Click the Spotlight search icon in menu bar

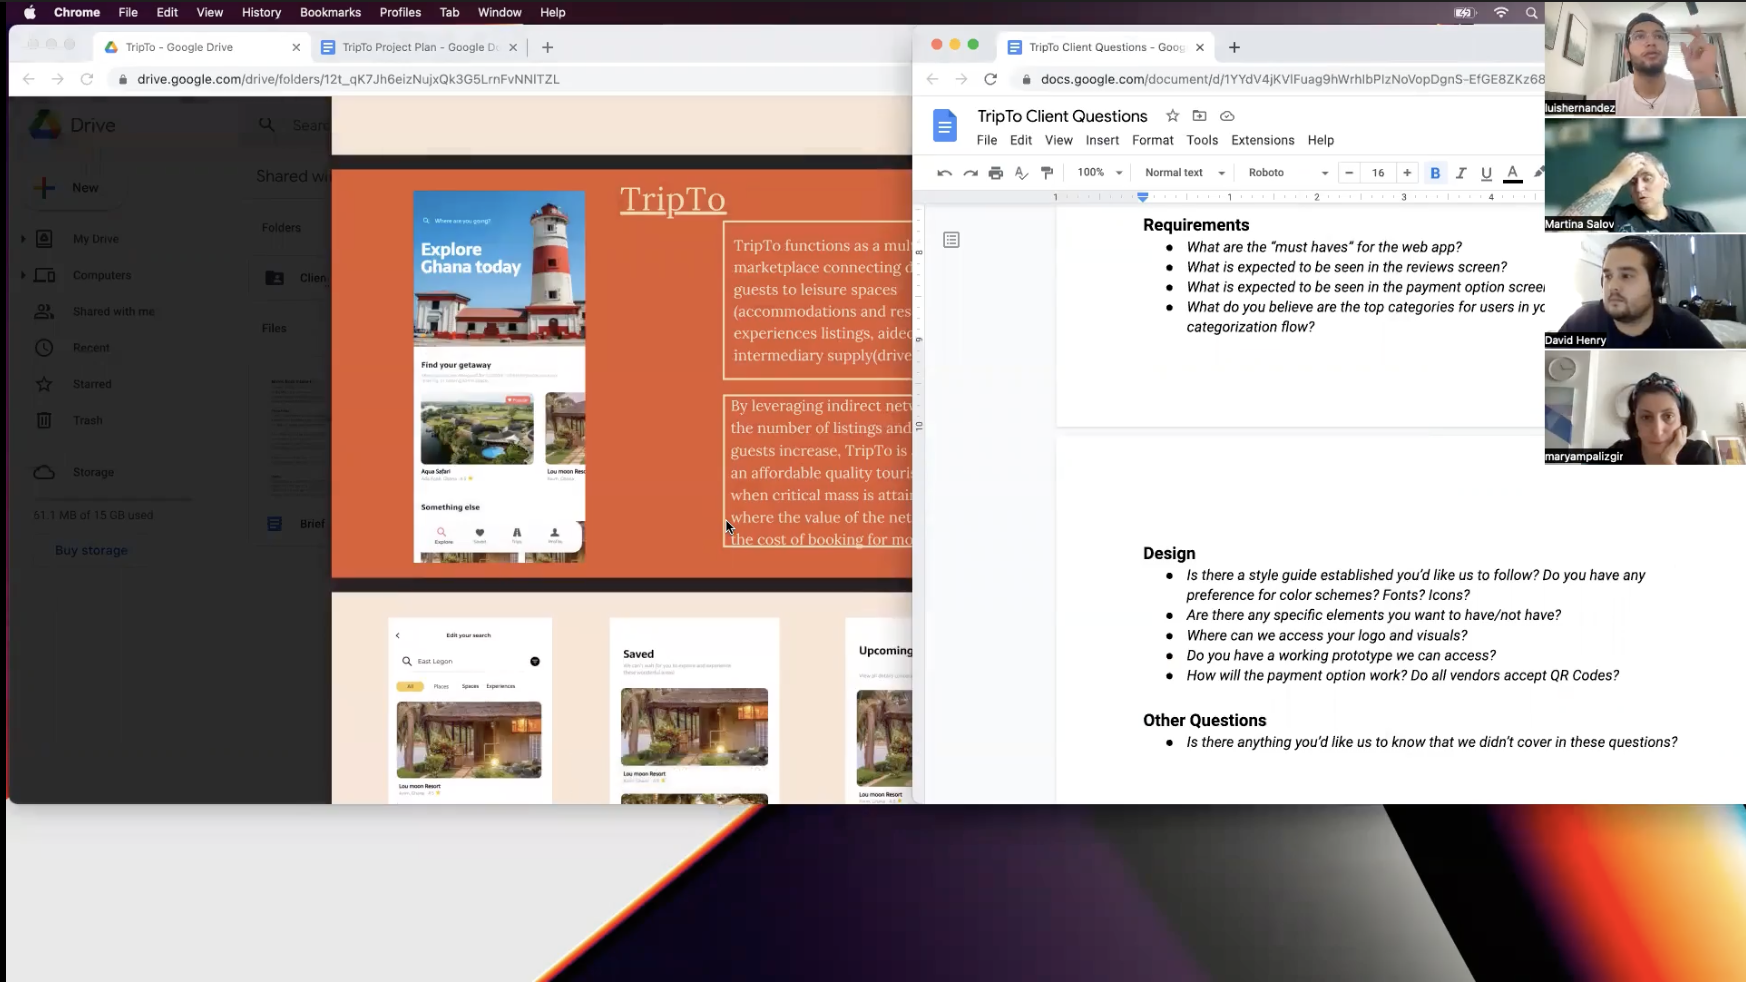[1531, 12]
